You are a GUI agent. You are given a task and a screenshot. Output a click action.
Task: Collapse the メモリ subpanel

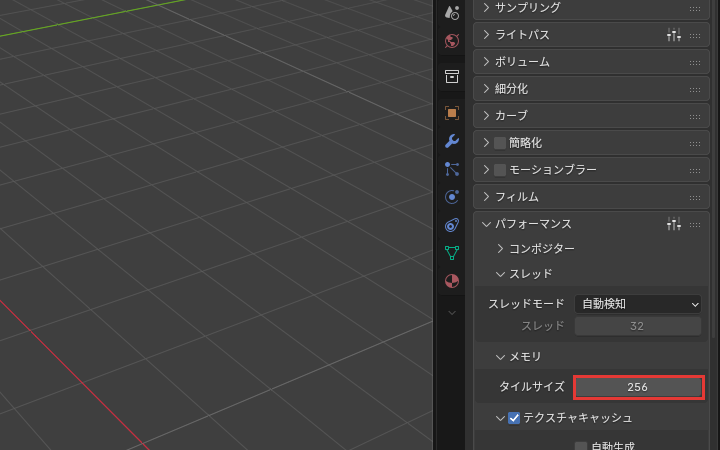click(x=501, y=357)
